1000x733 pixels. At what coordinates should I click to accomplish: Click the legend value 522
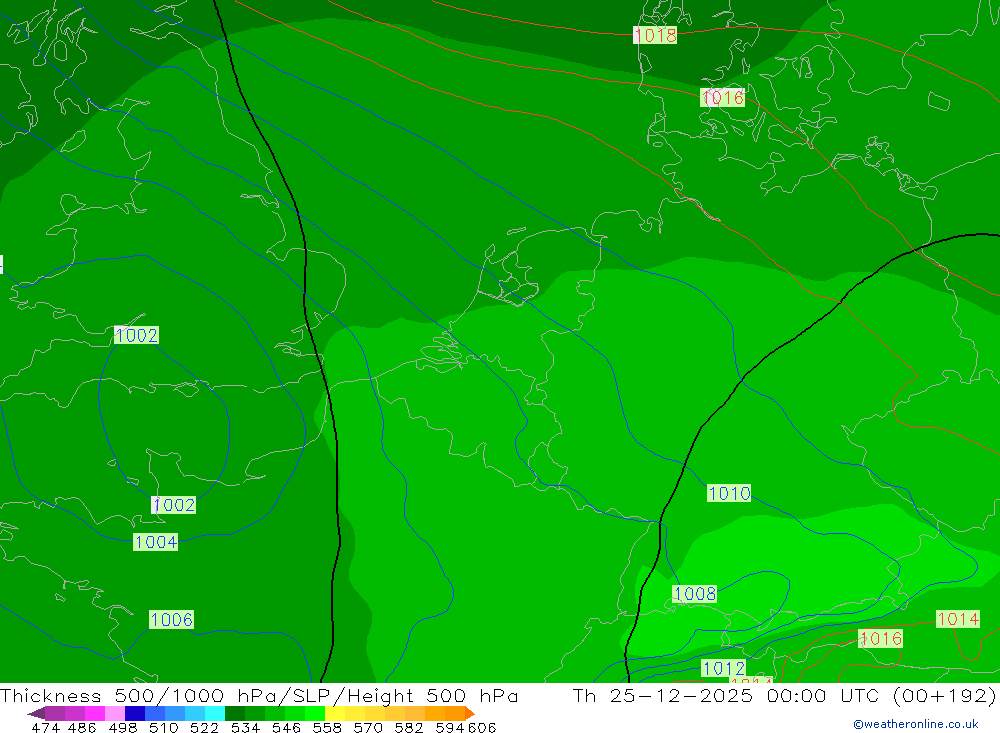205,728
